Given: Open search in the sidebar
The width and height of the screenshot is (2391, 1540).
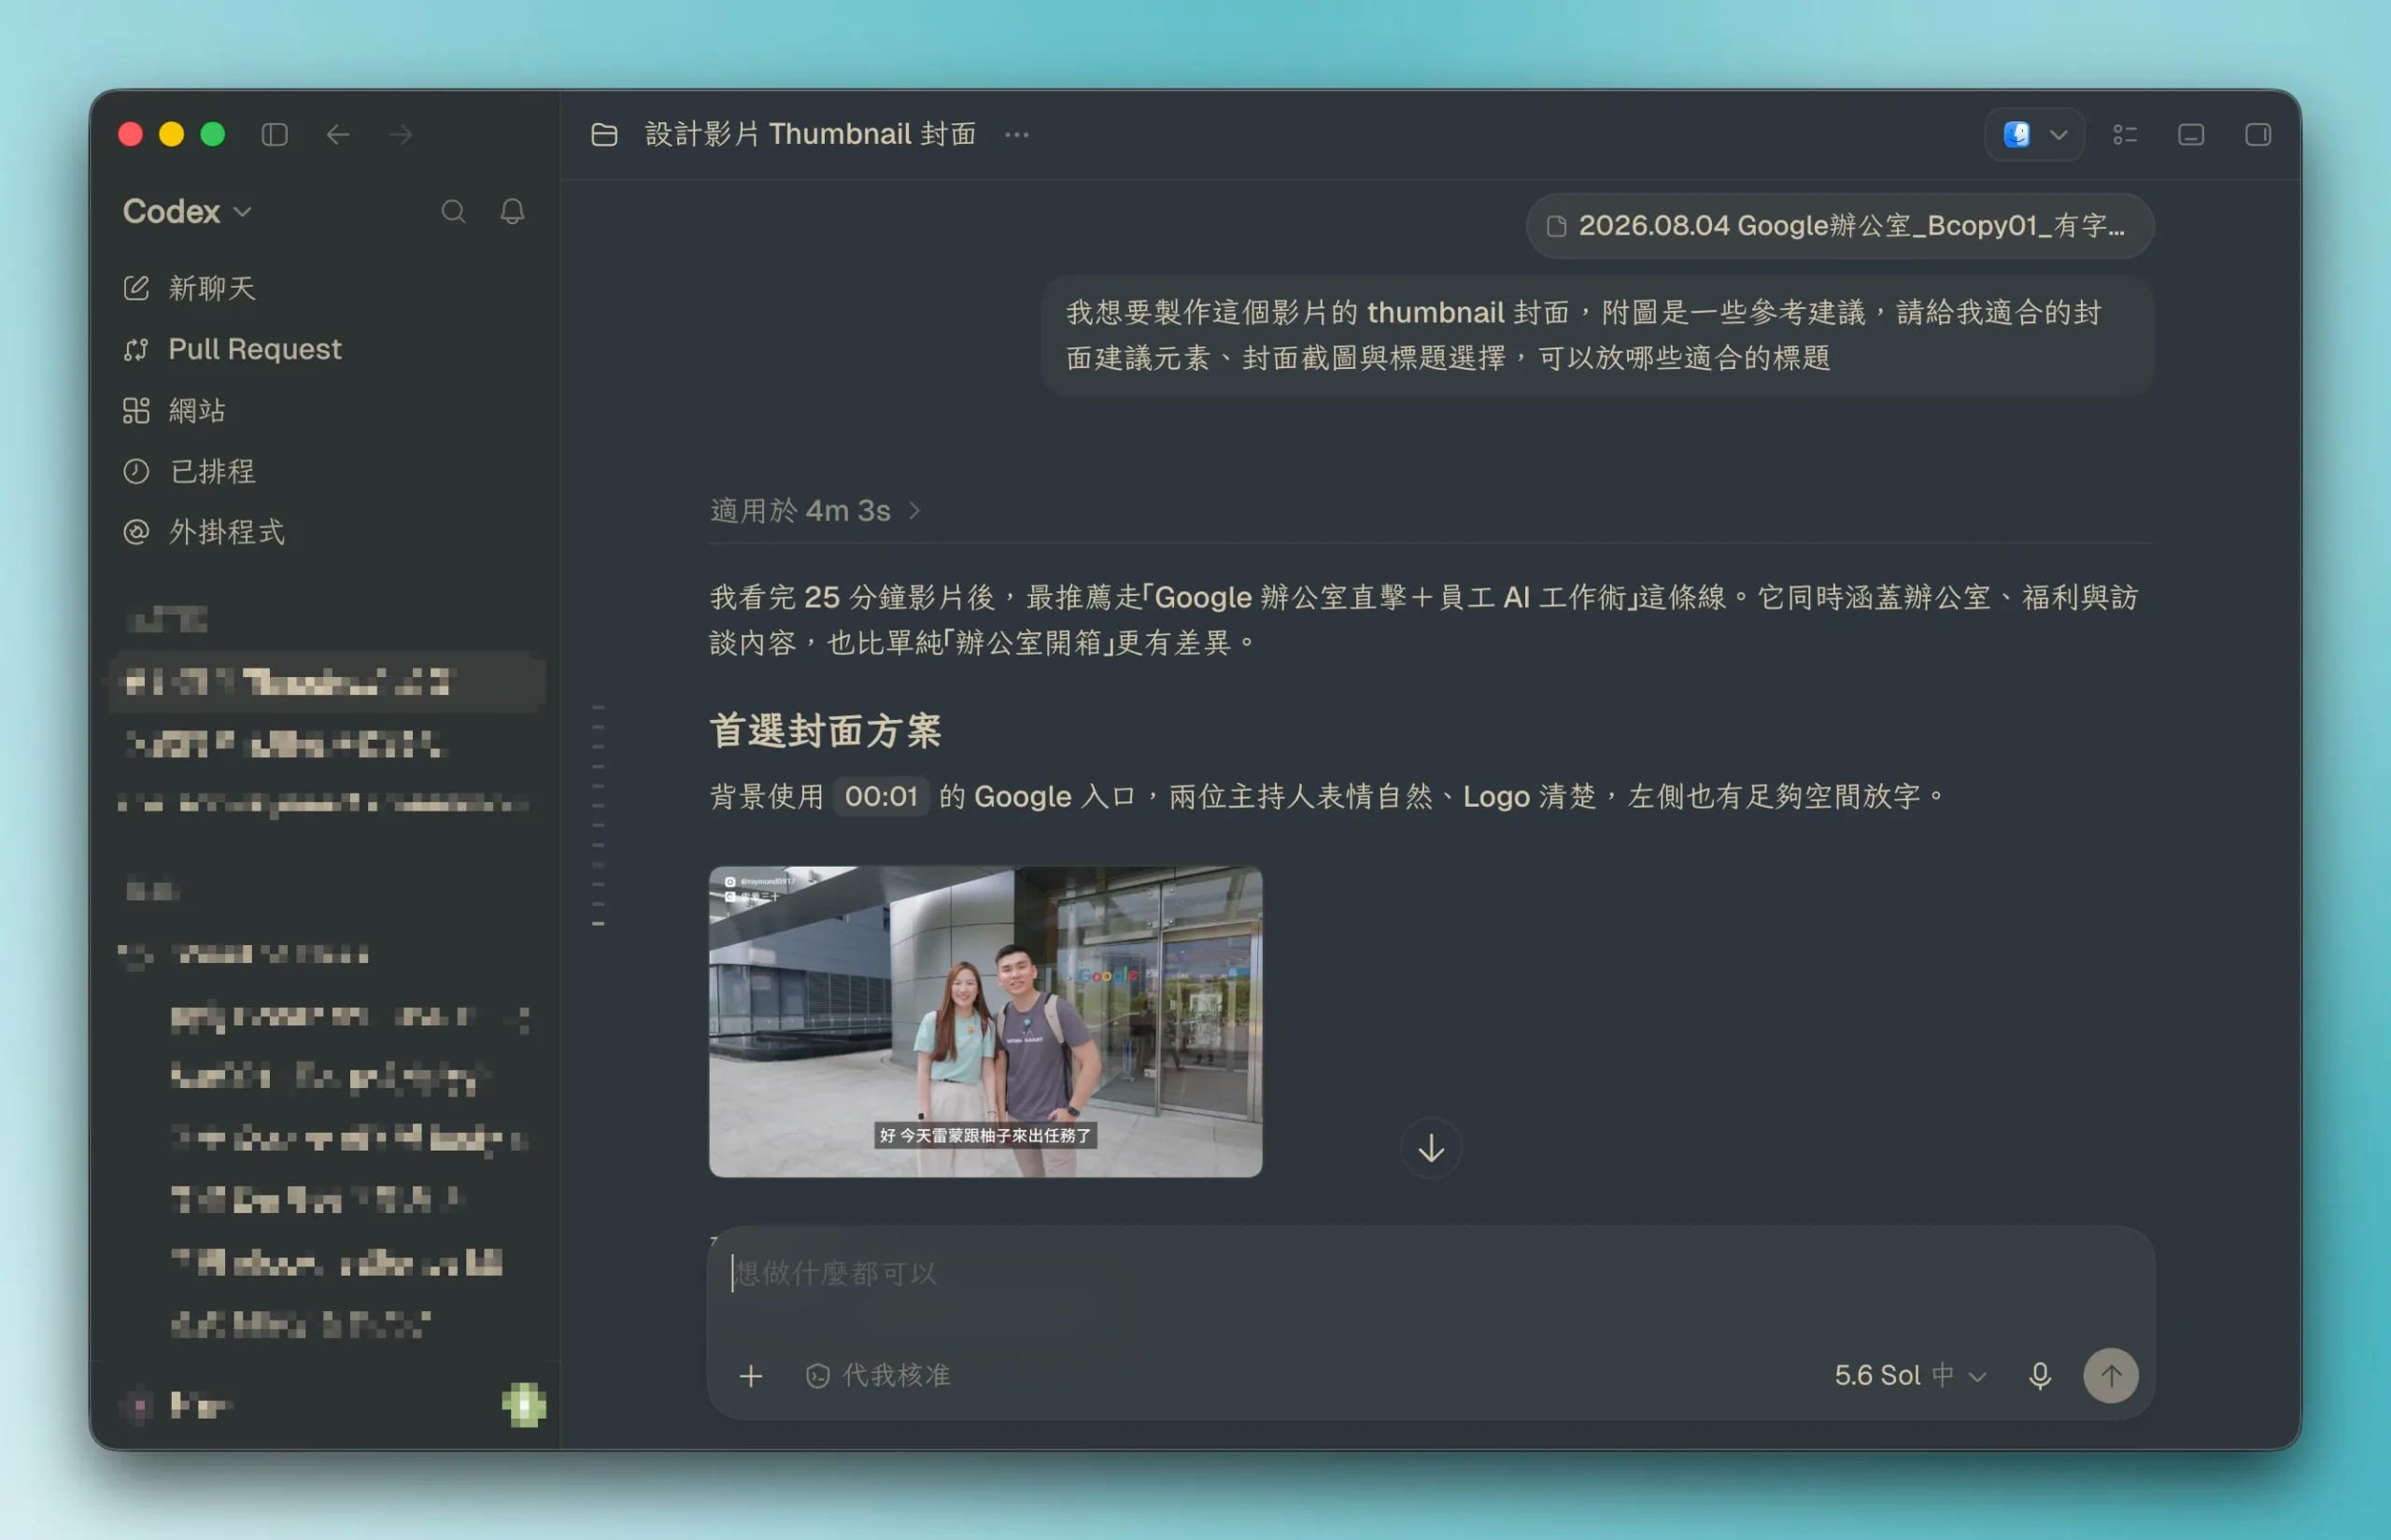Looking at the screenshot, I should click(x=453, y=211).
